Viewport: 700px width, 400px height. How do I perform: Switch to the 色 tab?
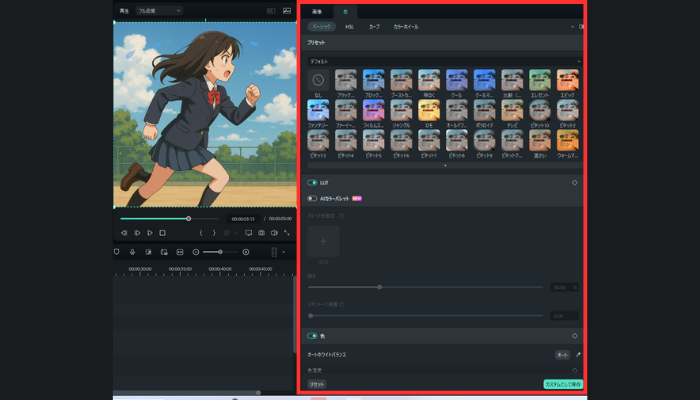(x=345, y=12)
